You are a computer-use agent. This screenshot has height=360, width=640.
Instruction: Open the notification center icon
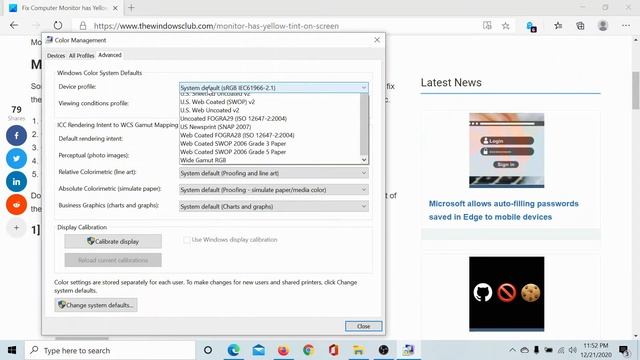coord(624,350)
